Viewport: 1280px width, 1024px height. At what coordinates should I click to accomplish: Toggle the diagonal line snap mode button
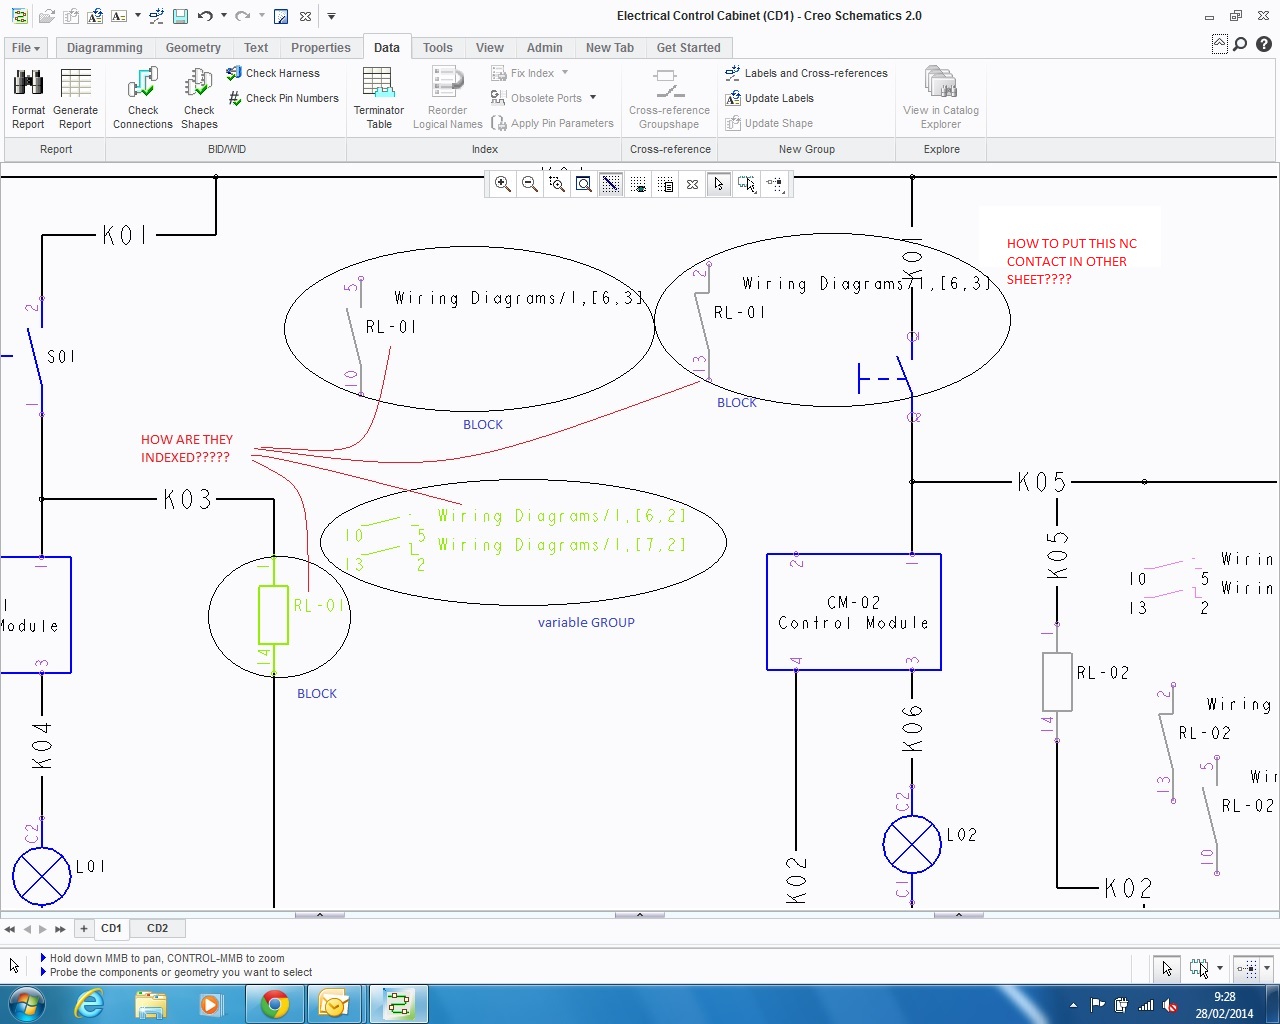[x=611, y=184]
